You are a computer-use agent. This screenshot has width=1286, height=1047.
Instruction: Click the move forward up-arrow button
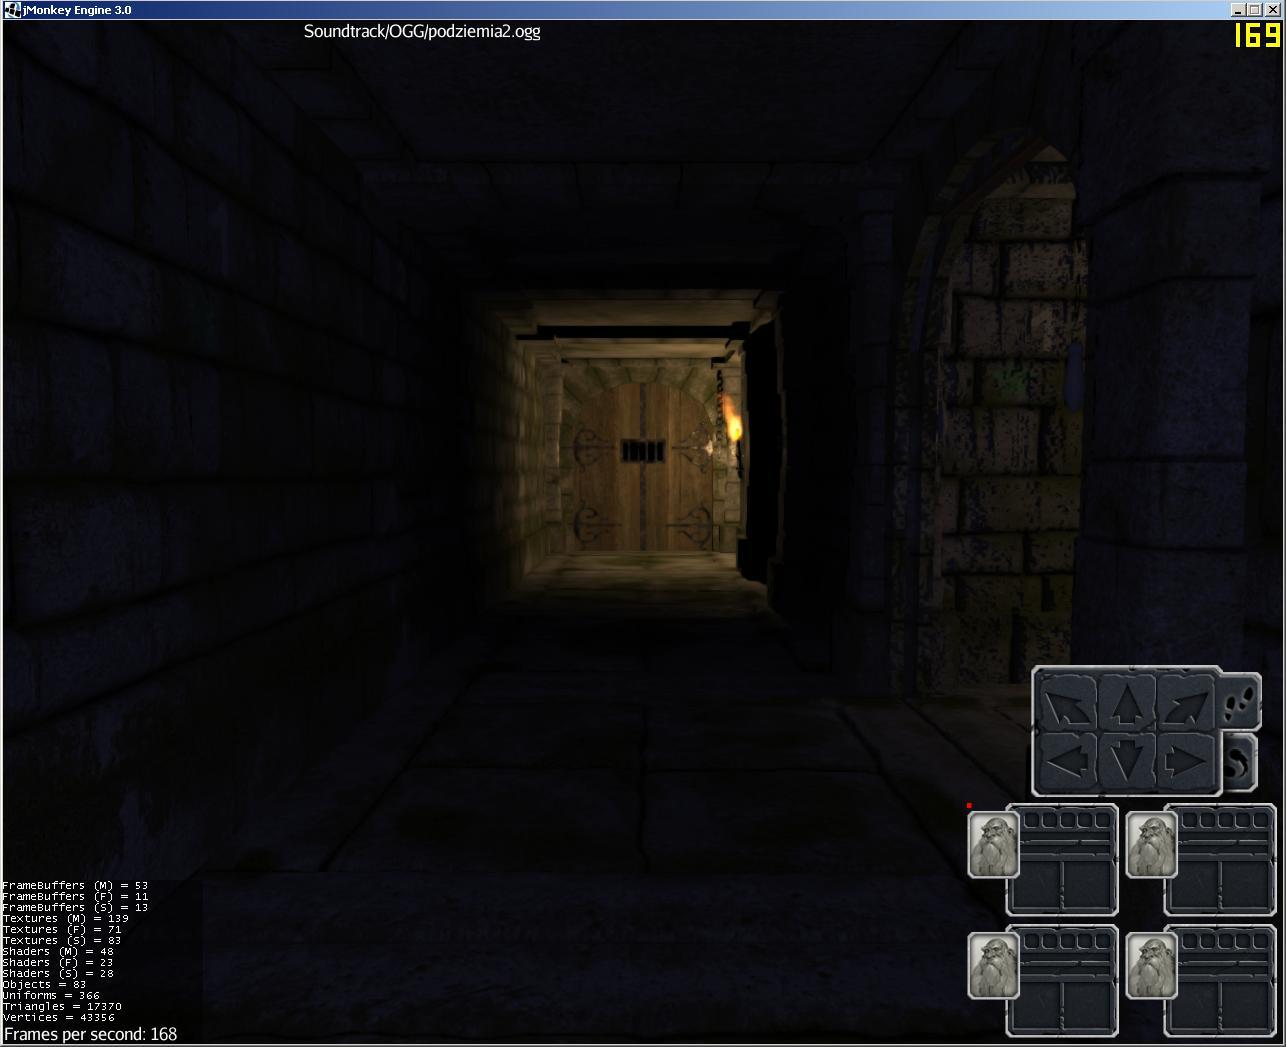pos(1127,704)
